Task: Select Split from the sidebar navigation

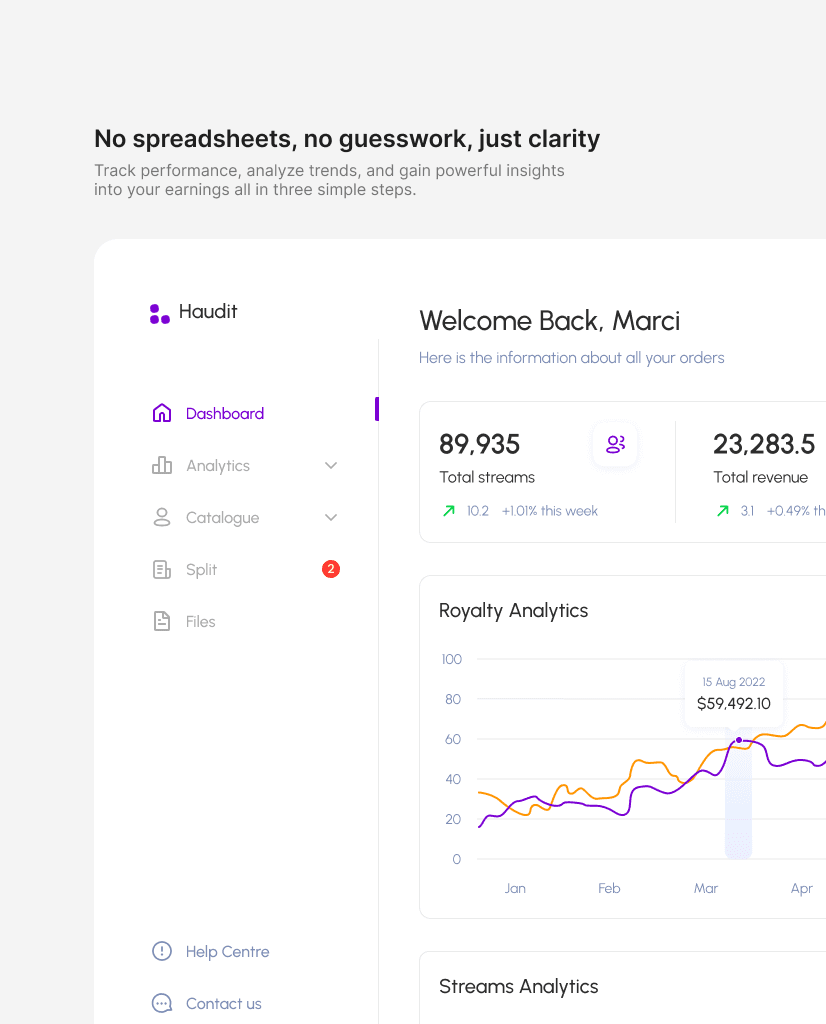Action: (200, 569)
